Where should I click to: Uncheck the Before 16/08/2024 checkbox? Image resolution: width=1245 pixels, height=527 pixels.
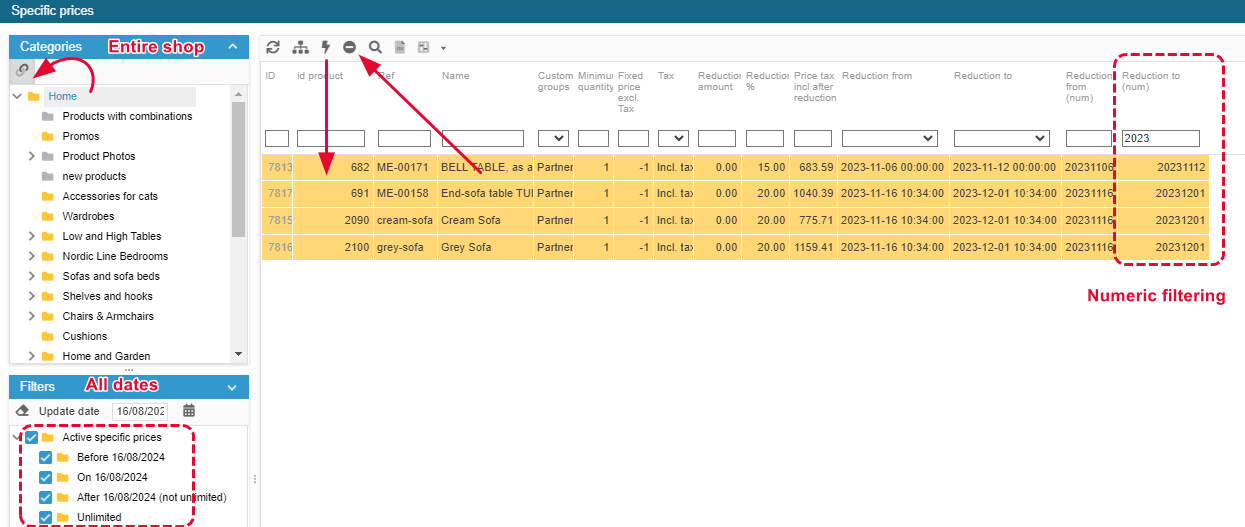point(45,458)
